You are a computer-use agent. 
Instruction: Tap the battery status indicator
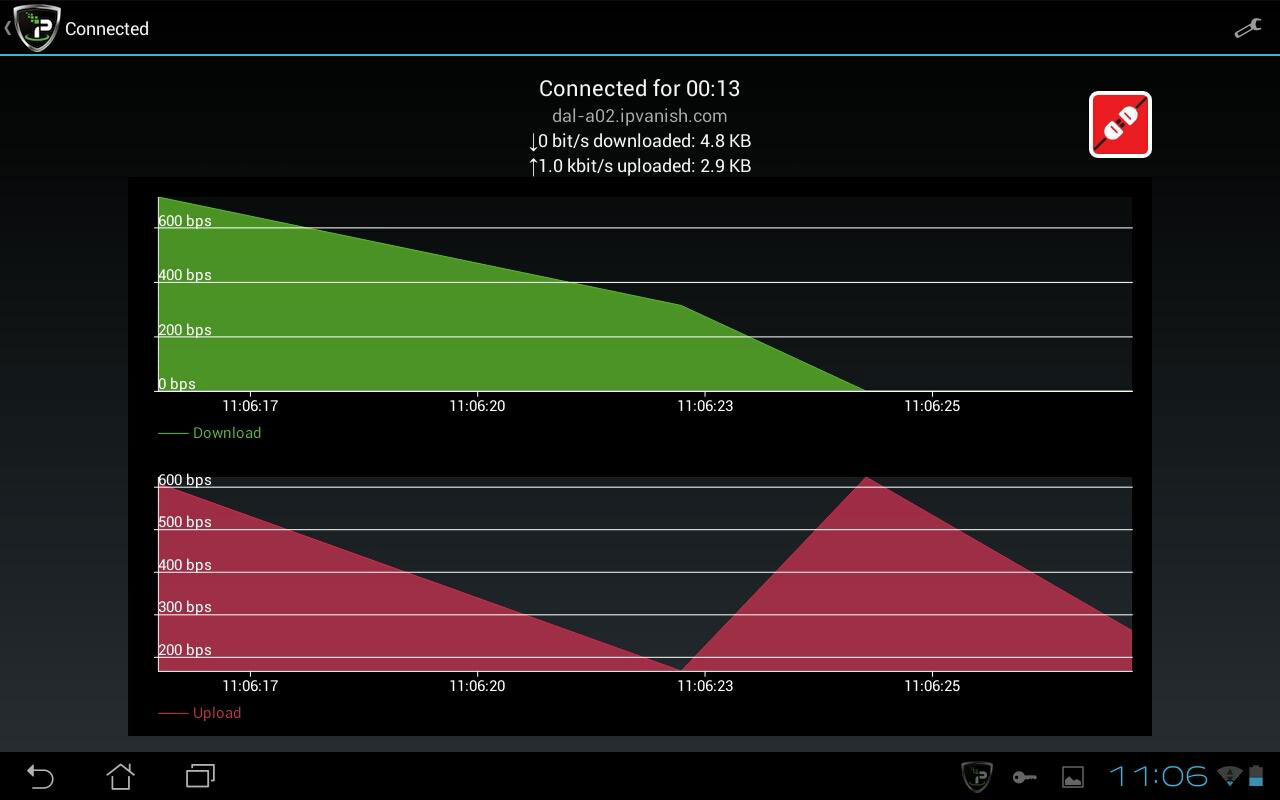(1256, 776)
